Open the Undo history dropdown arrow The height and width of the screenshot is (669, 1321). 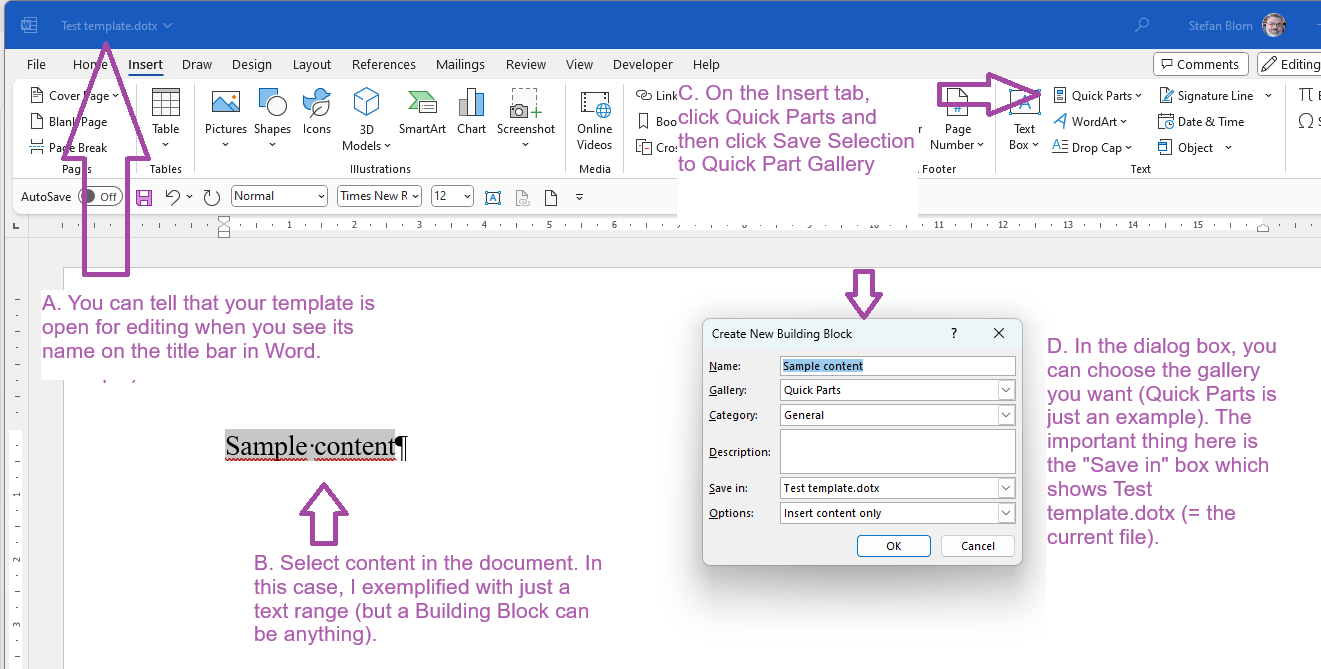pyautogui.click(x=190, y=197)
